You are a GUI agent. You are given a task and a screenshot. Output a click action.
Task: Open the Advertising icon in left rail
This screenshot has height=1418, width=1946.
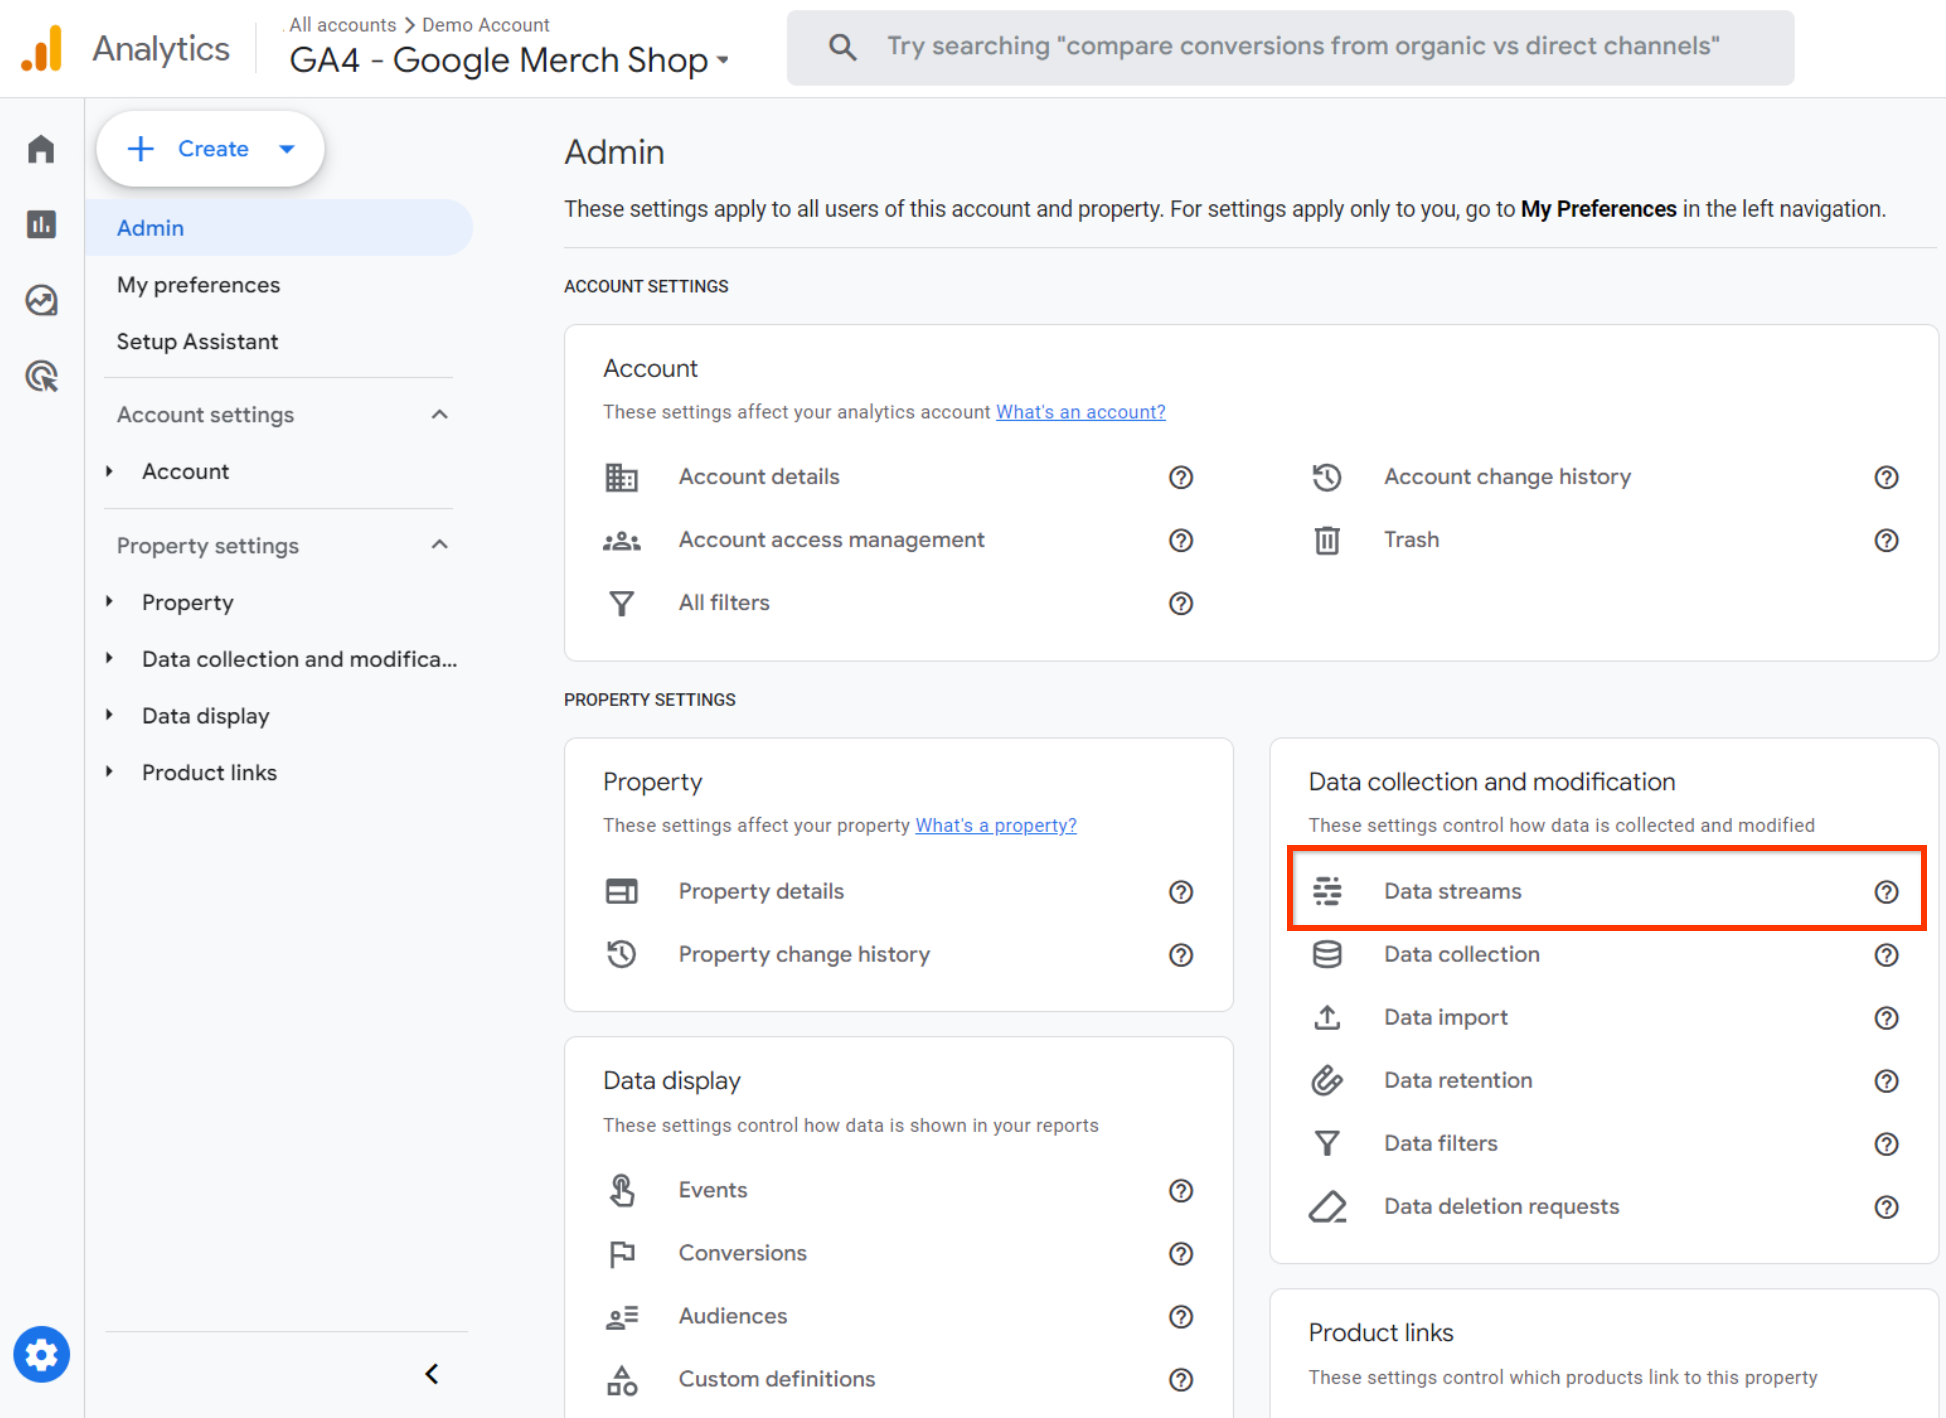pos(41,376)
